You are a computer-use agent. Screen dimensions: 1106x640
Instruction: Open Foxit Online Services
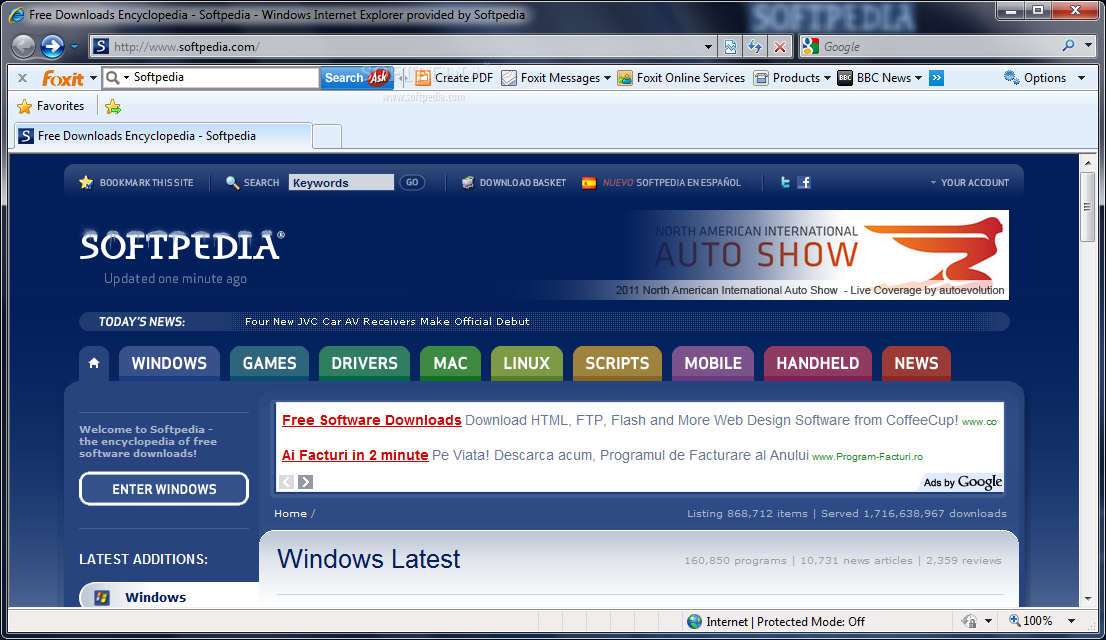click(x=681, y=78)
